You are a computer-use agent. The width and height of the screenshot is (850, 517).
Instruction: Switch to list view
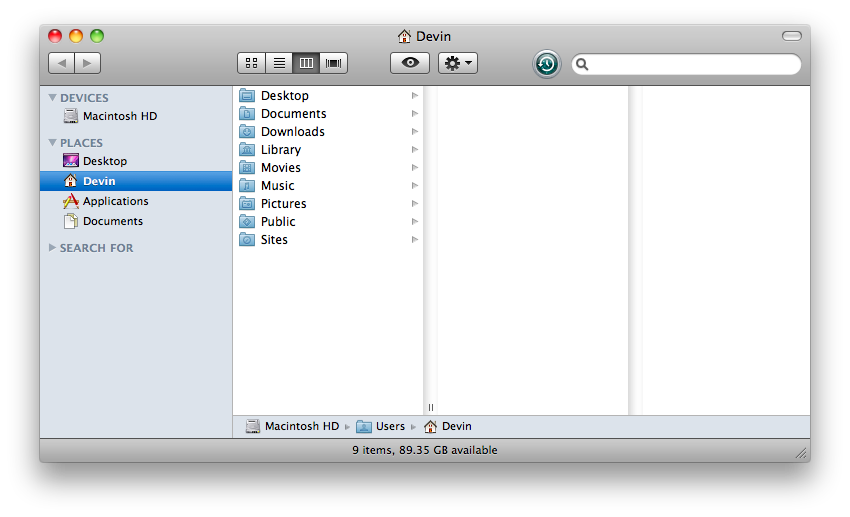[x=279, y=63]
